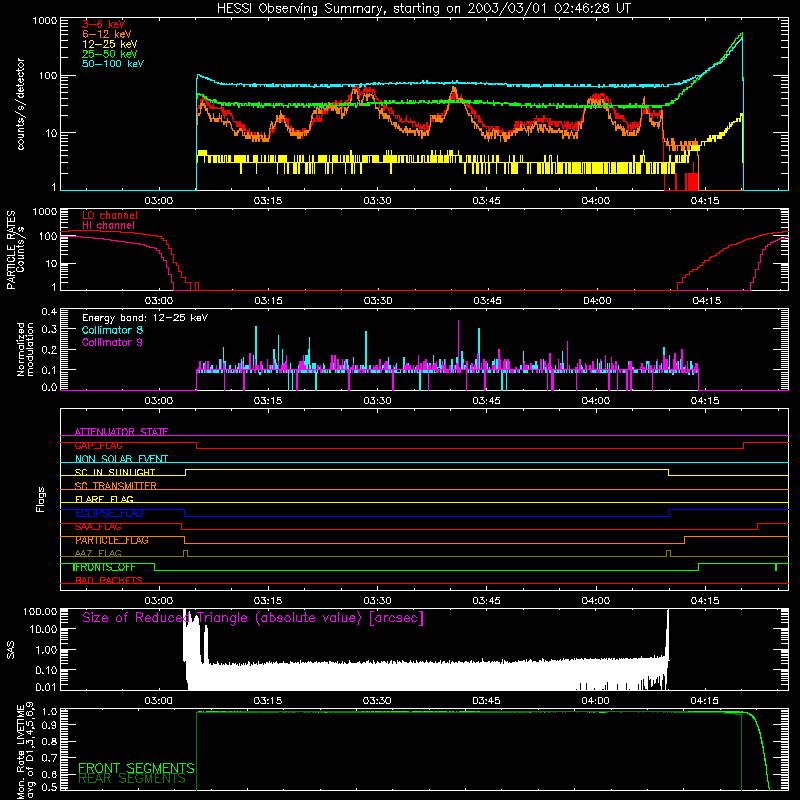The image size is (800, 800).
Task: Select the HI channel legend label
Action: [x=109, y=226]
